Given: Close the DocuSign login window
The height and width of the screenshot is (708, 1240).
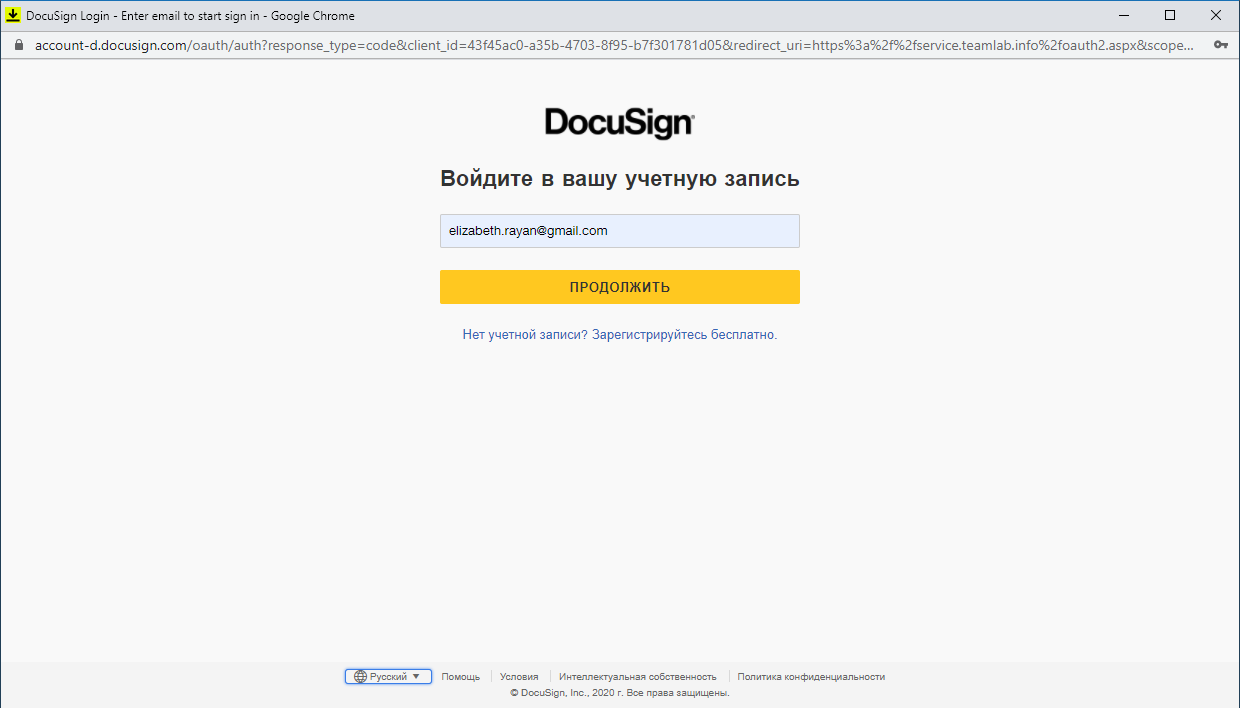Looking at the screenshot, I should pyautogui.click(x=1216, y=15).
